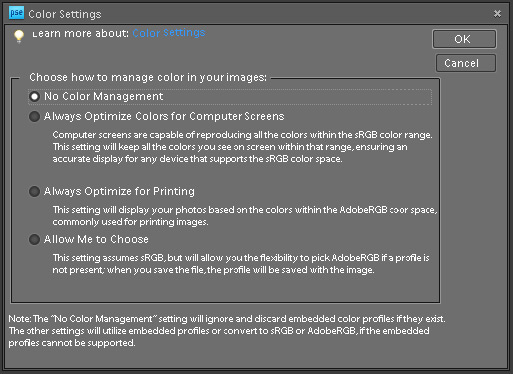Click the Cancel button

tap(465, 63)
